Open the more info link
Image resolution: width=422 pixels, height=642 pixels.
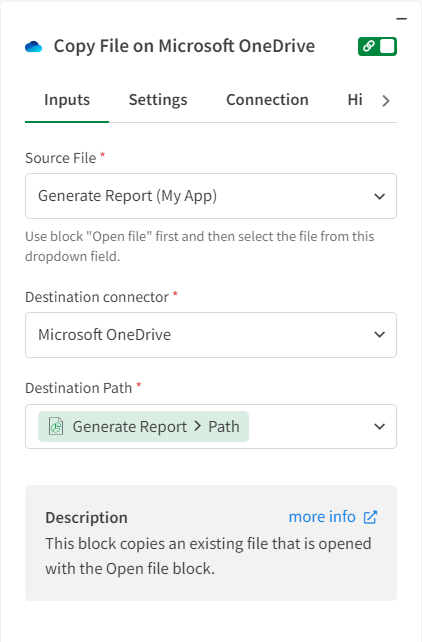click(322, 517)
